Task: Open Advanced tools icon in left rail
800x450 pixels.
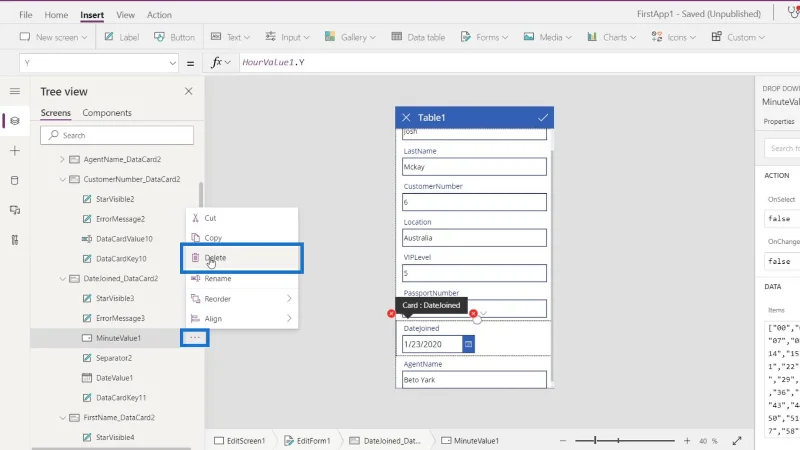Action: point(15,240)
